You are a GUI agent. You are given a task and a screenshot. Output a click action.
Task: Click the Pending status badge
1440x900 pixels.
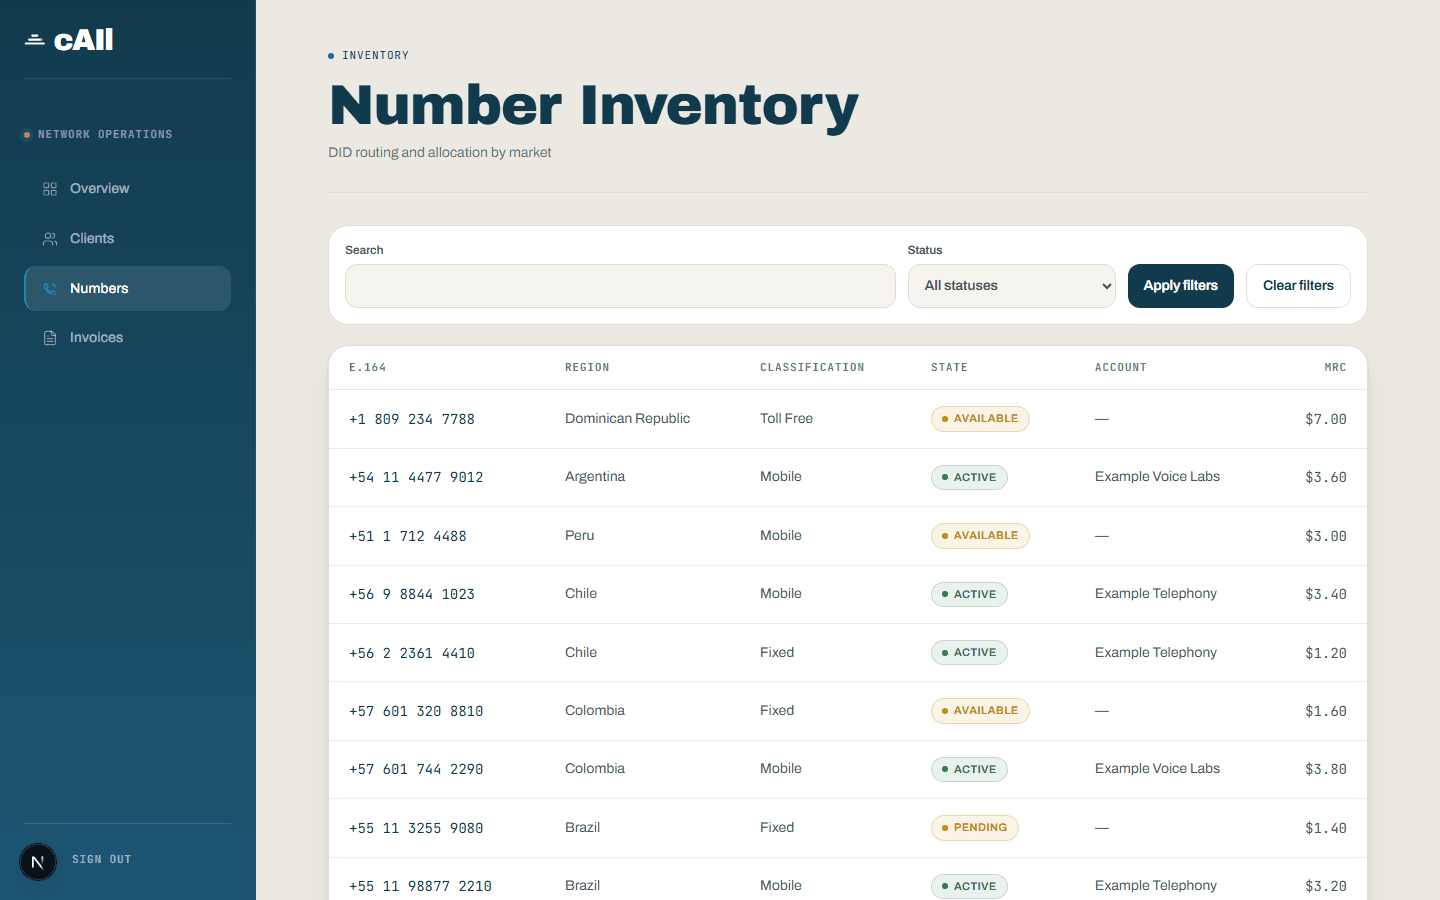click(975, 828)
